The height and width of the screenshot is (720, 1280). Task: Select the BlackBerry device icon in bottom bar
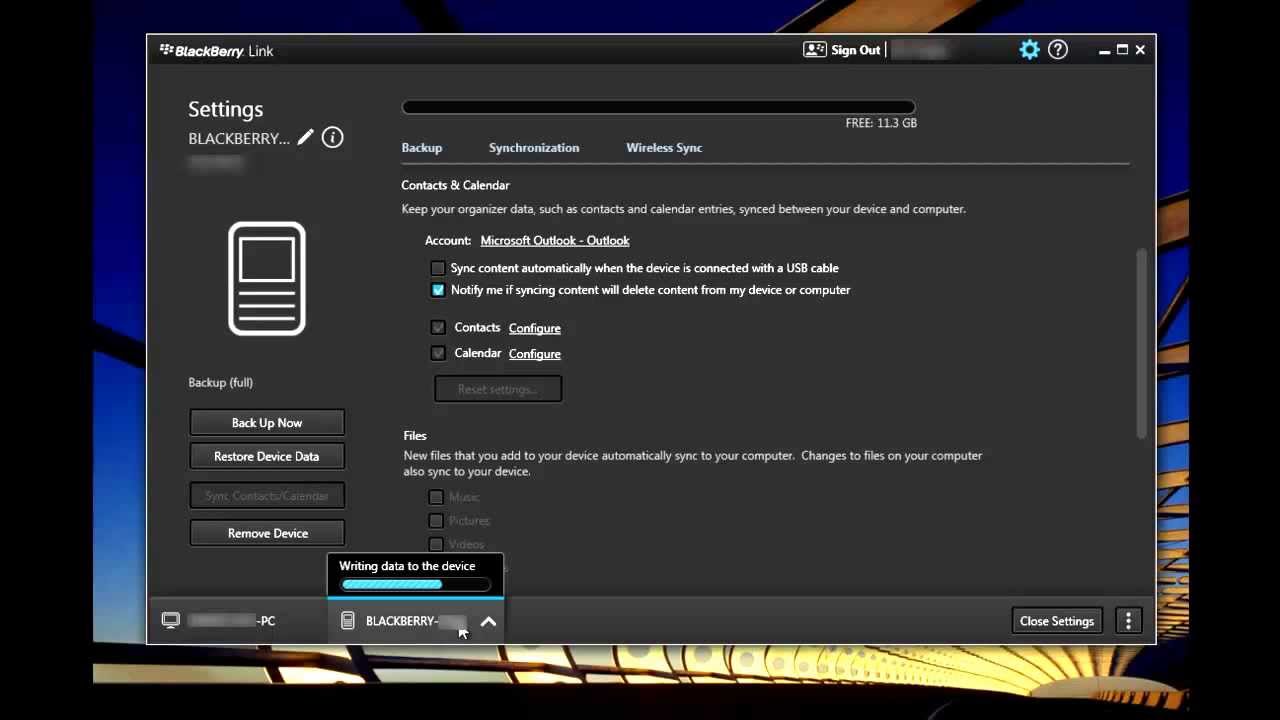coord(348,621)
